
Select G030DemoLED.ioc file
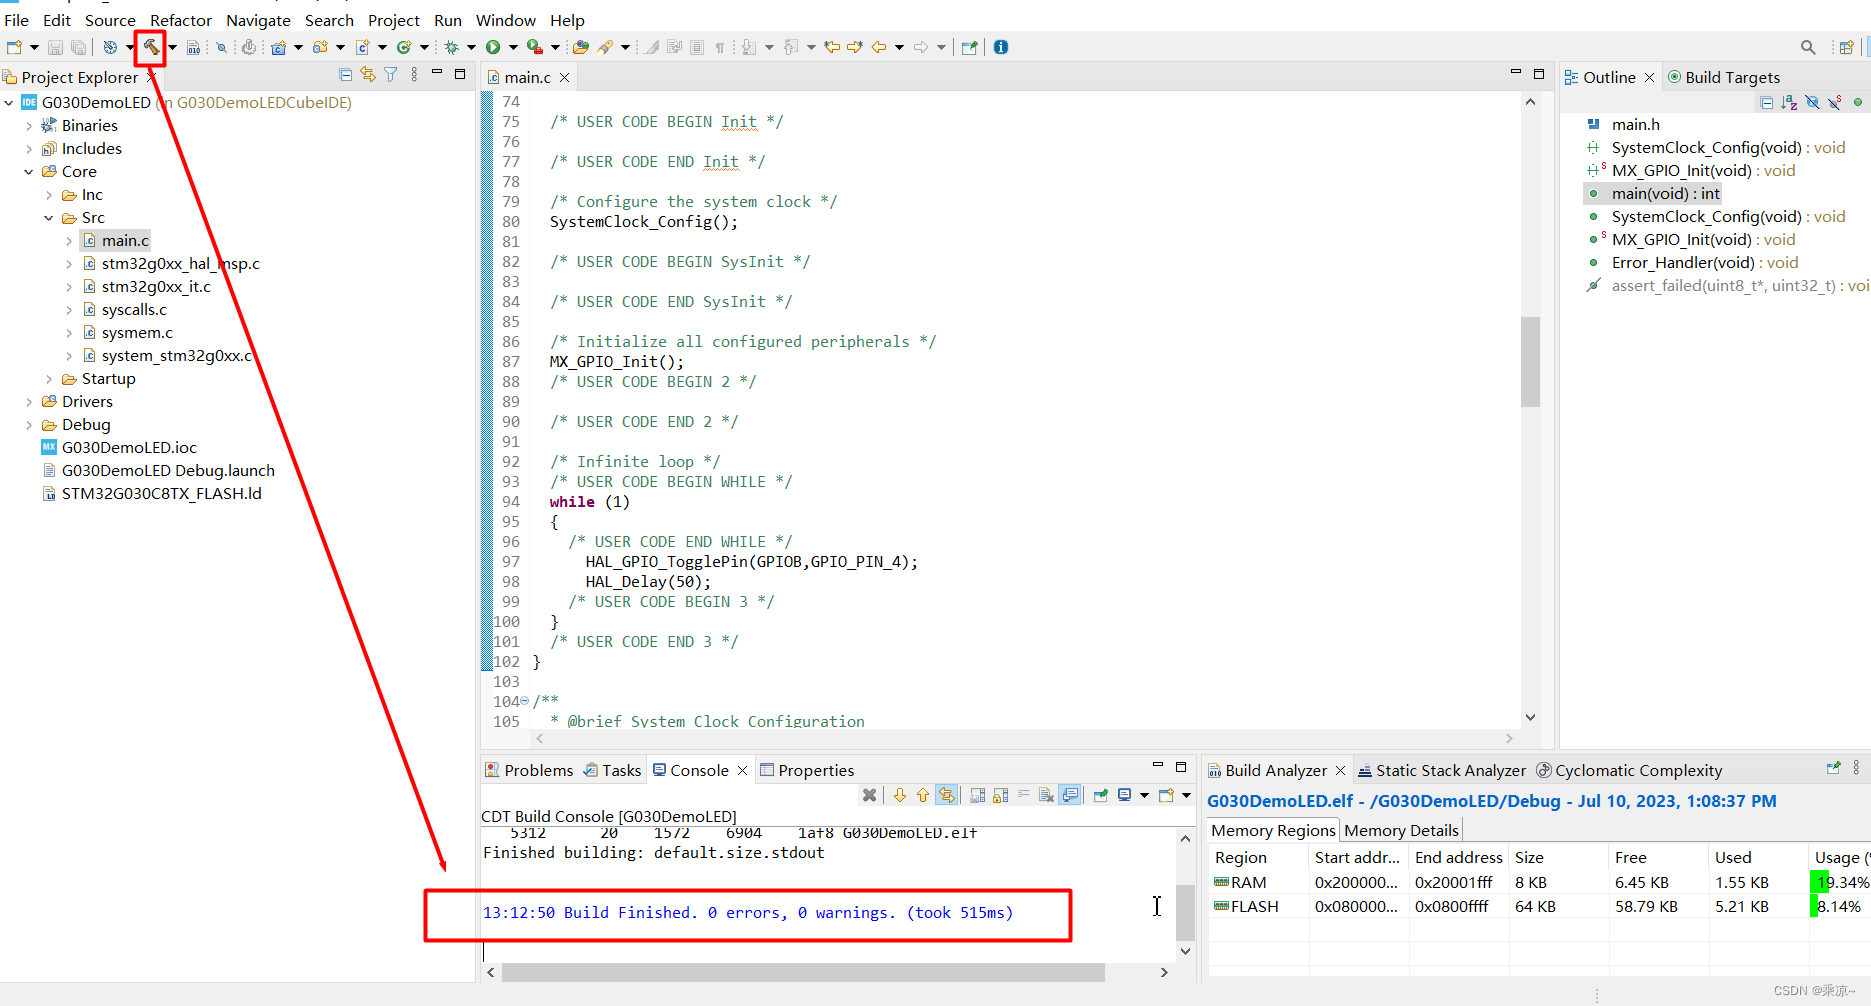pos(119,447)
